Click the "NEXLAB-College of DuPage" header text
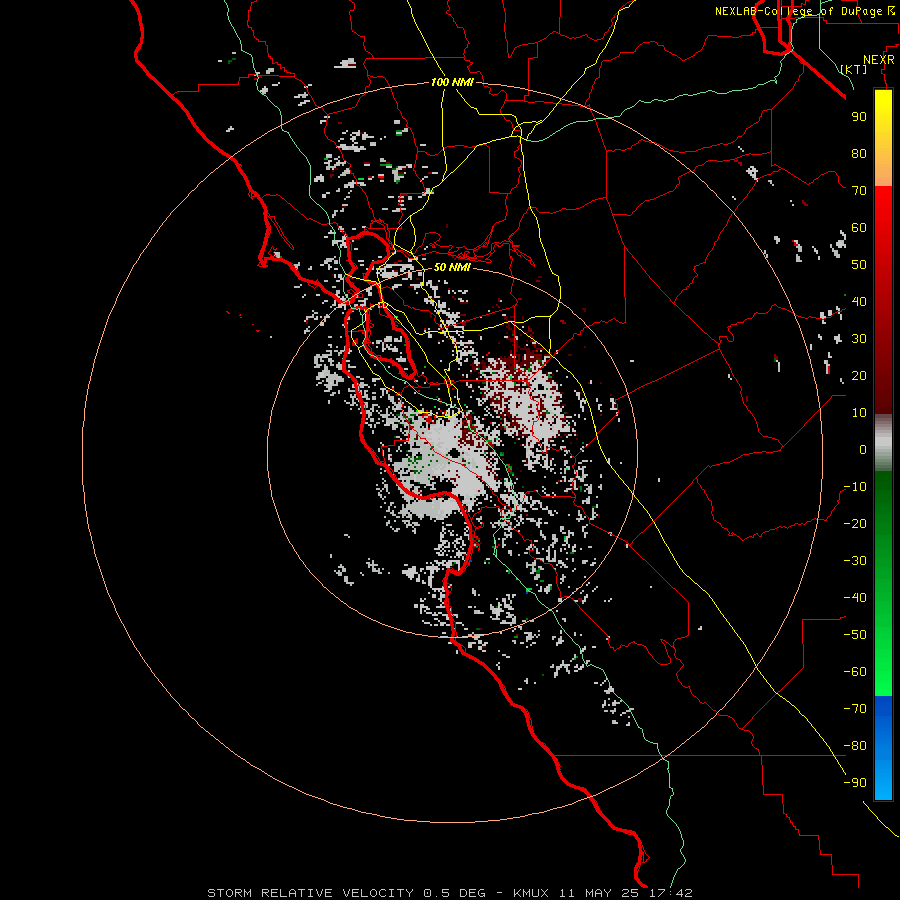900x900 pixels. coord(799,11)
